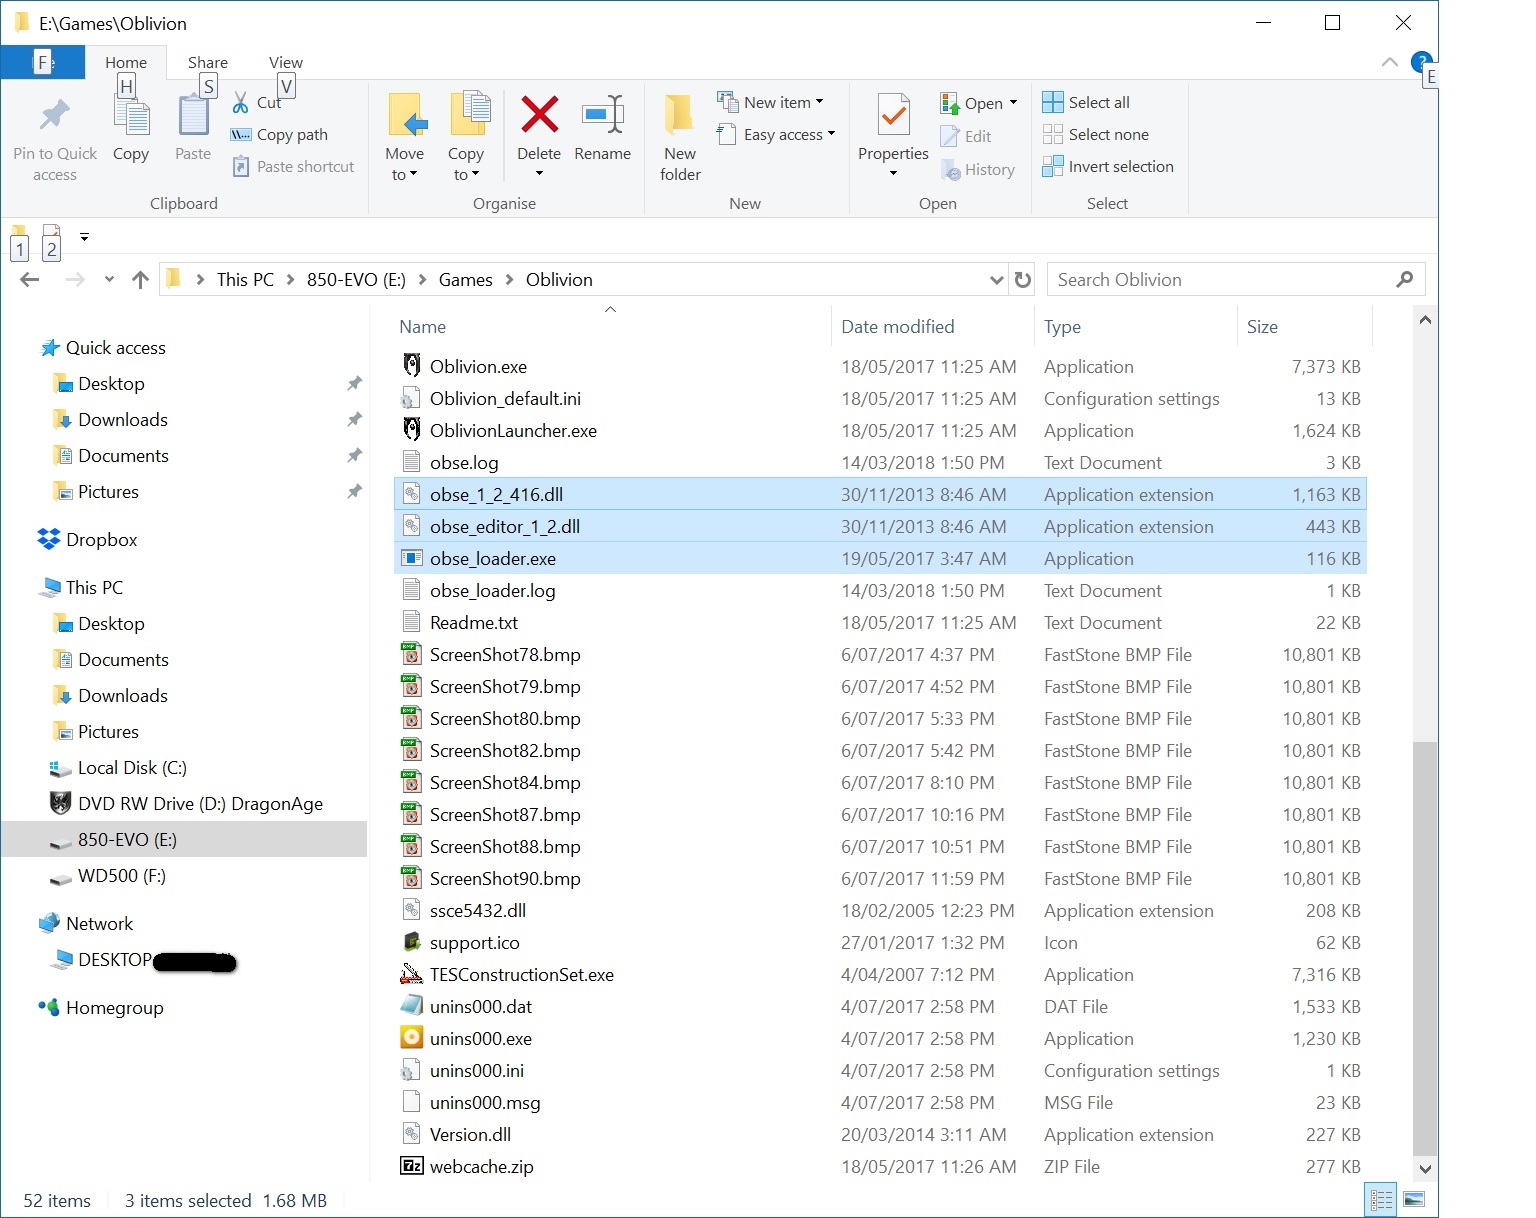Select Quick access in the sidebar

point(115,347)
